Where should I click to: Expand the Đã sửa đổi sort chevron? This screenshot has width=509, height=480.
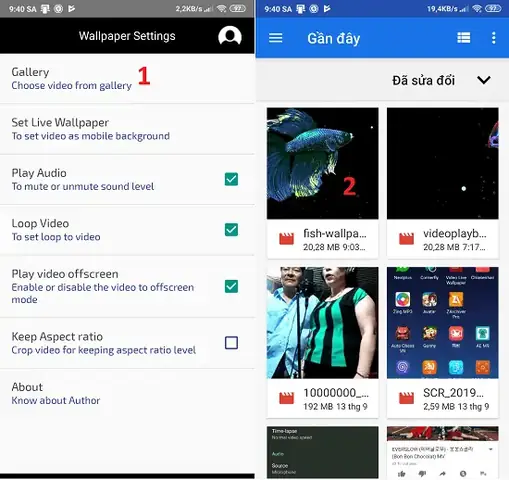(483, 80)
